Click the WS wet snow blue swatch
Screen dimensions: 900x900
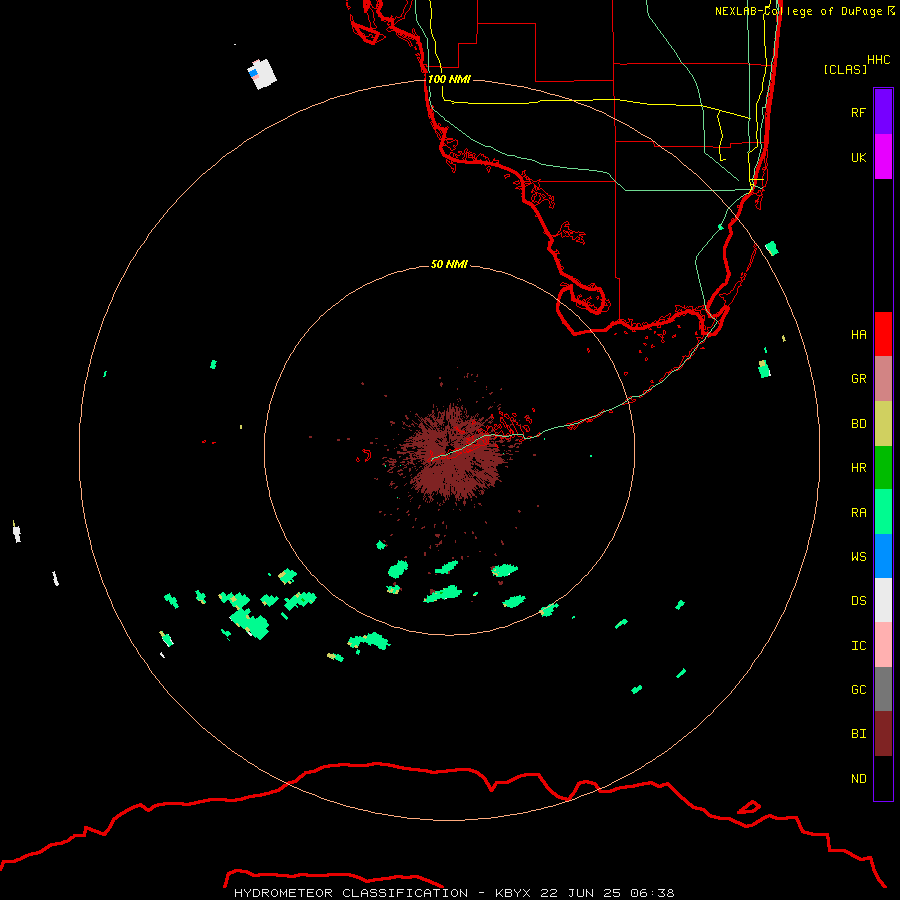tap(883, 556)
